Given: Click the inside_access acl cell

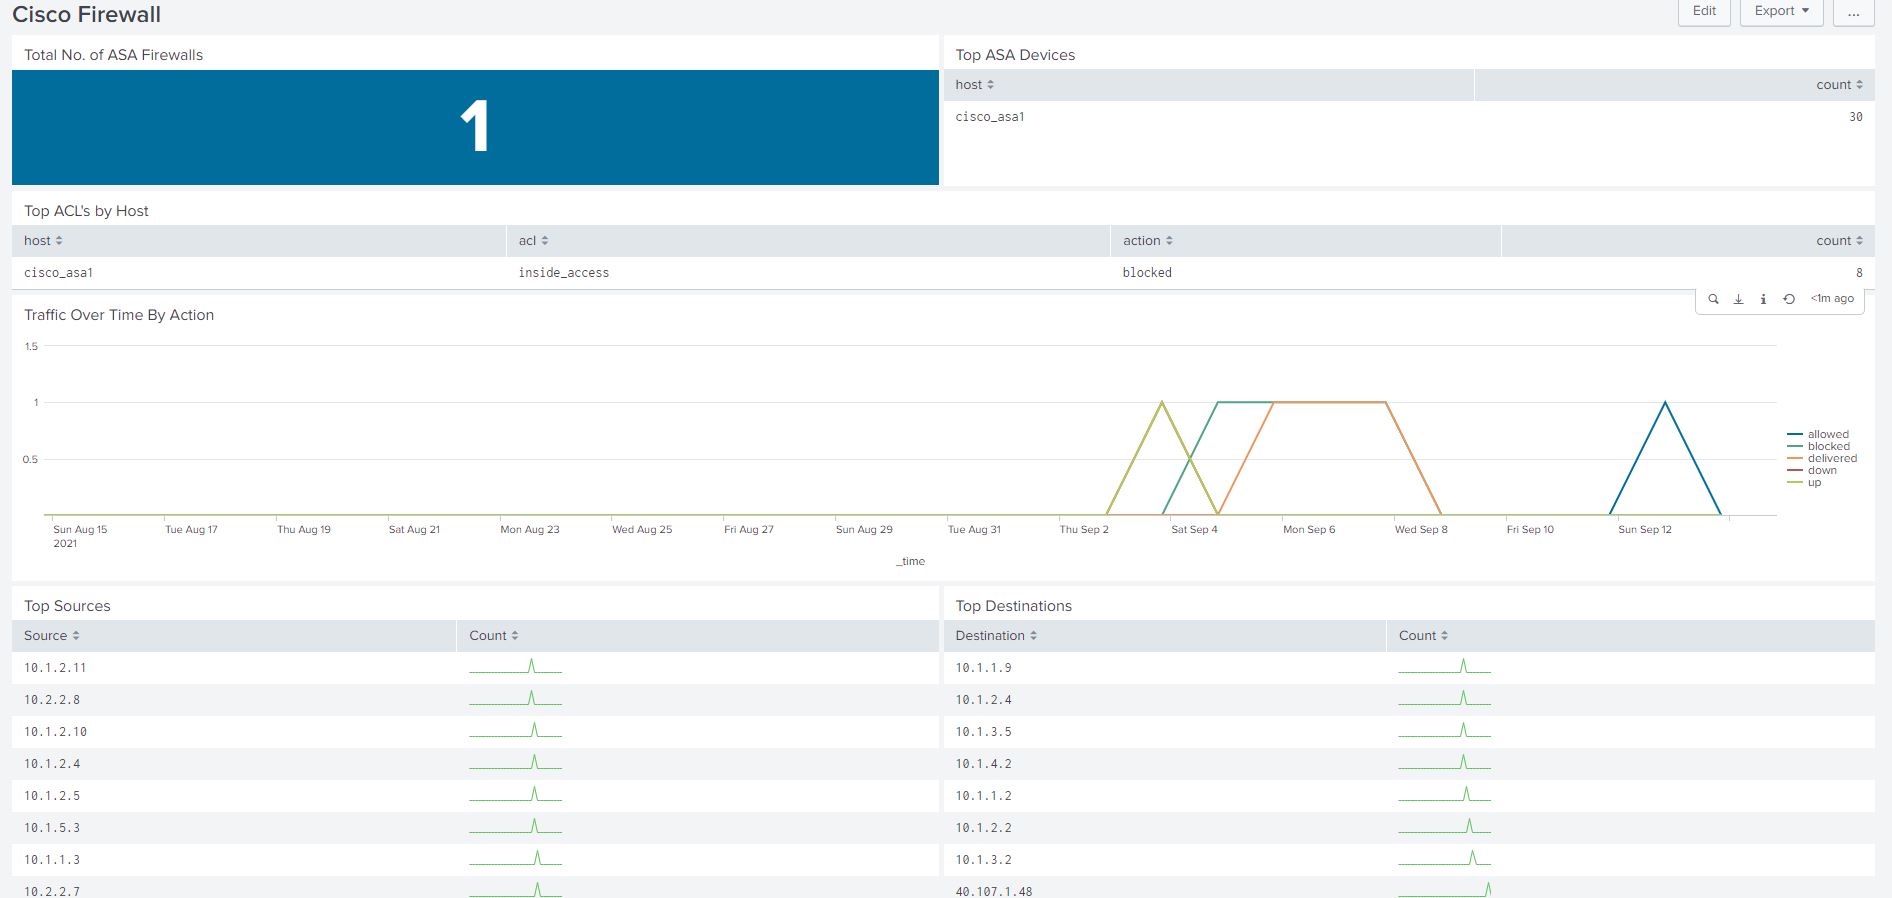Looking at the screenshot, I should click(563, 273).
